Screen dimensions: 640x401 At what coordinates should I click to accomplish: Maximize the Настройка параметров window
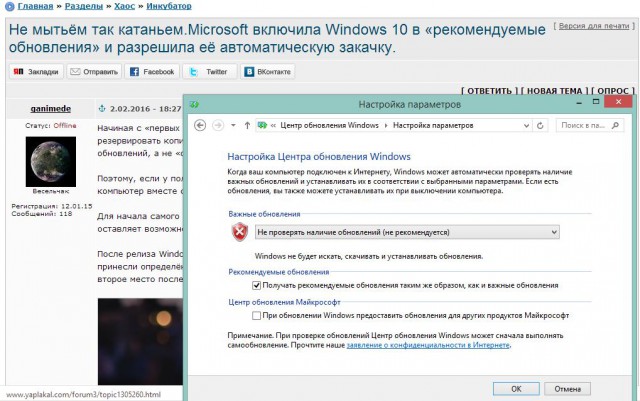[x=596, y=102]
